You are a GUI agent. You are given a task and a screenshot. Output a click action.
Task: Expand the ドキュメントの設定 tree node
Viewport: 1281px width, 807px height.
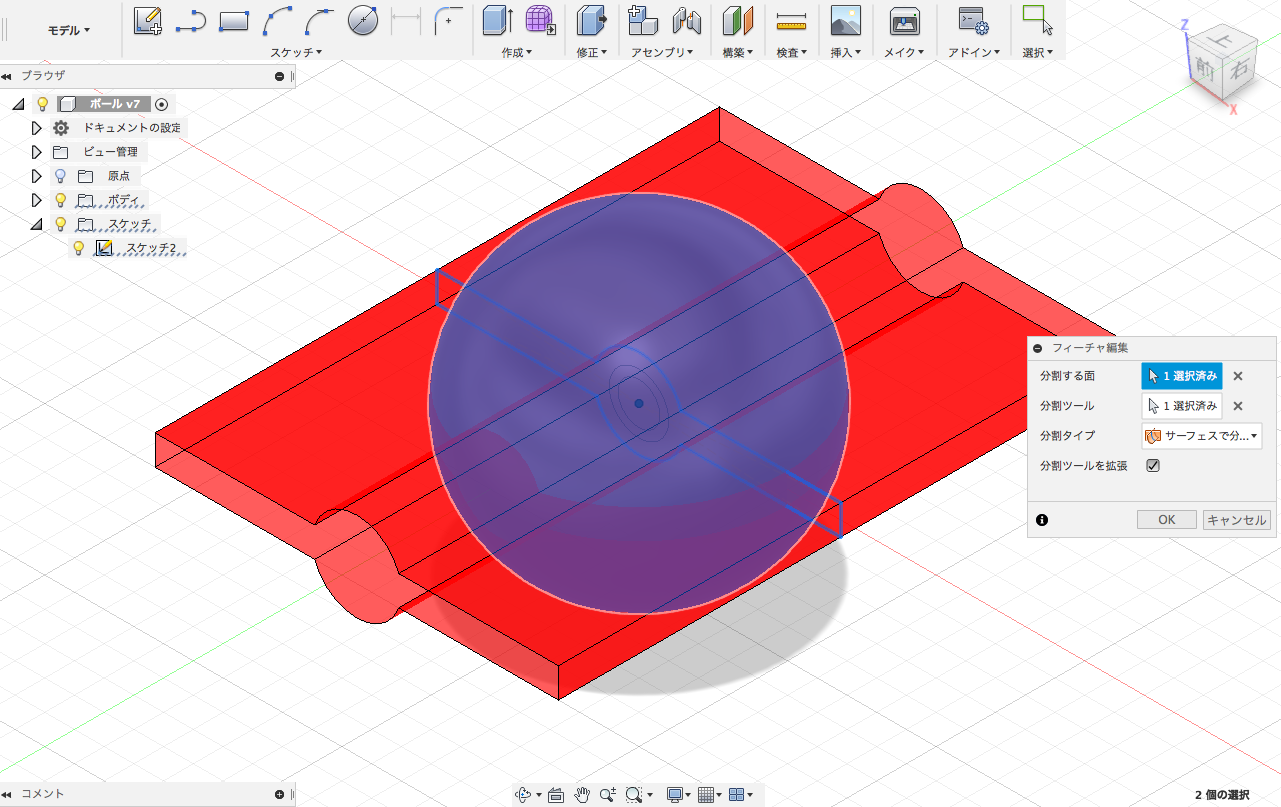tap(37, 128)
